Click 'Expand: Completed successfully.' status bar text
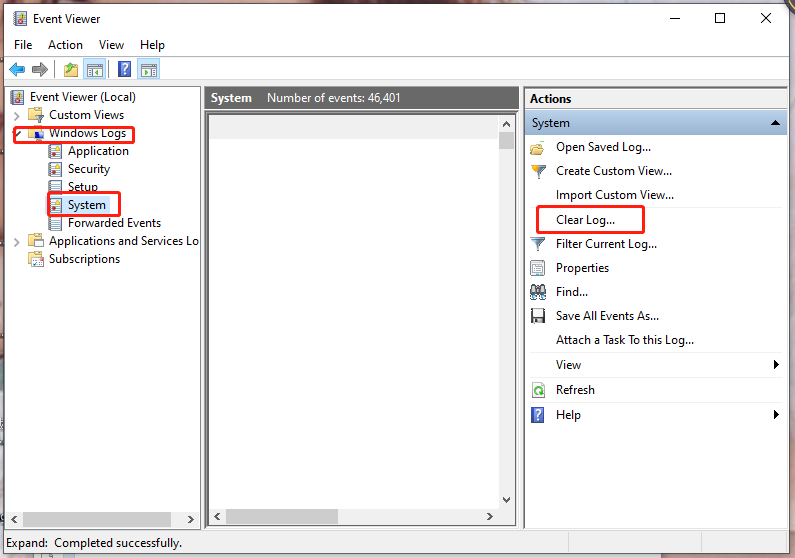795x558 pixels. (x=94, y=543)
